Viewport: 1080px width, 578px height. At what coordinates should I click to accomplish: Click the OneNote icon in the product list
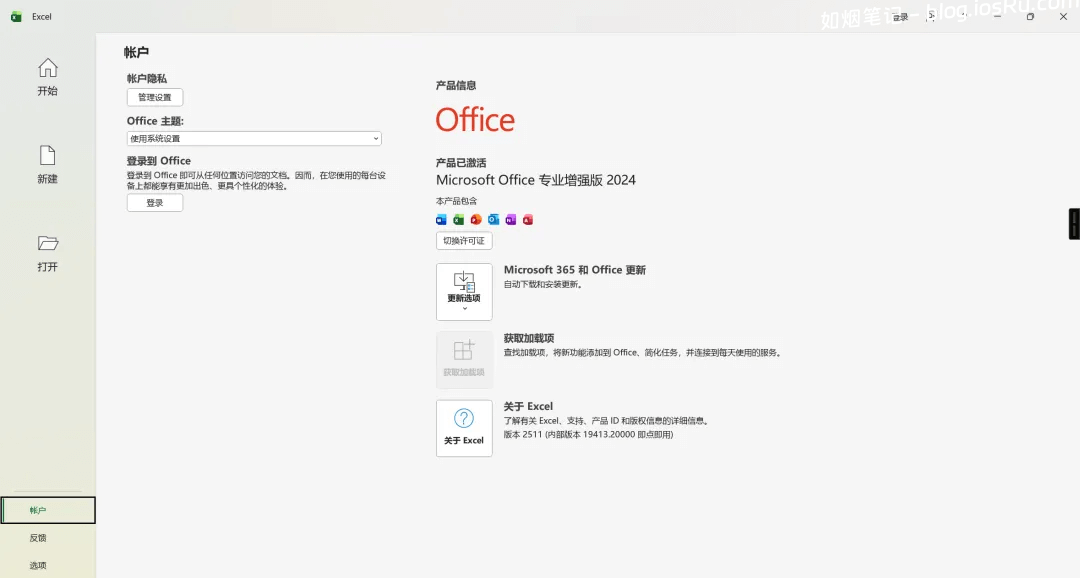click(x=511, y=220)
